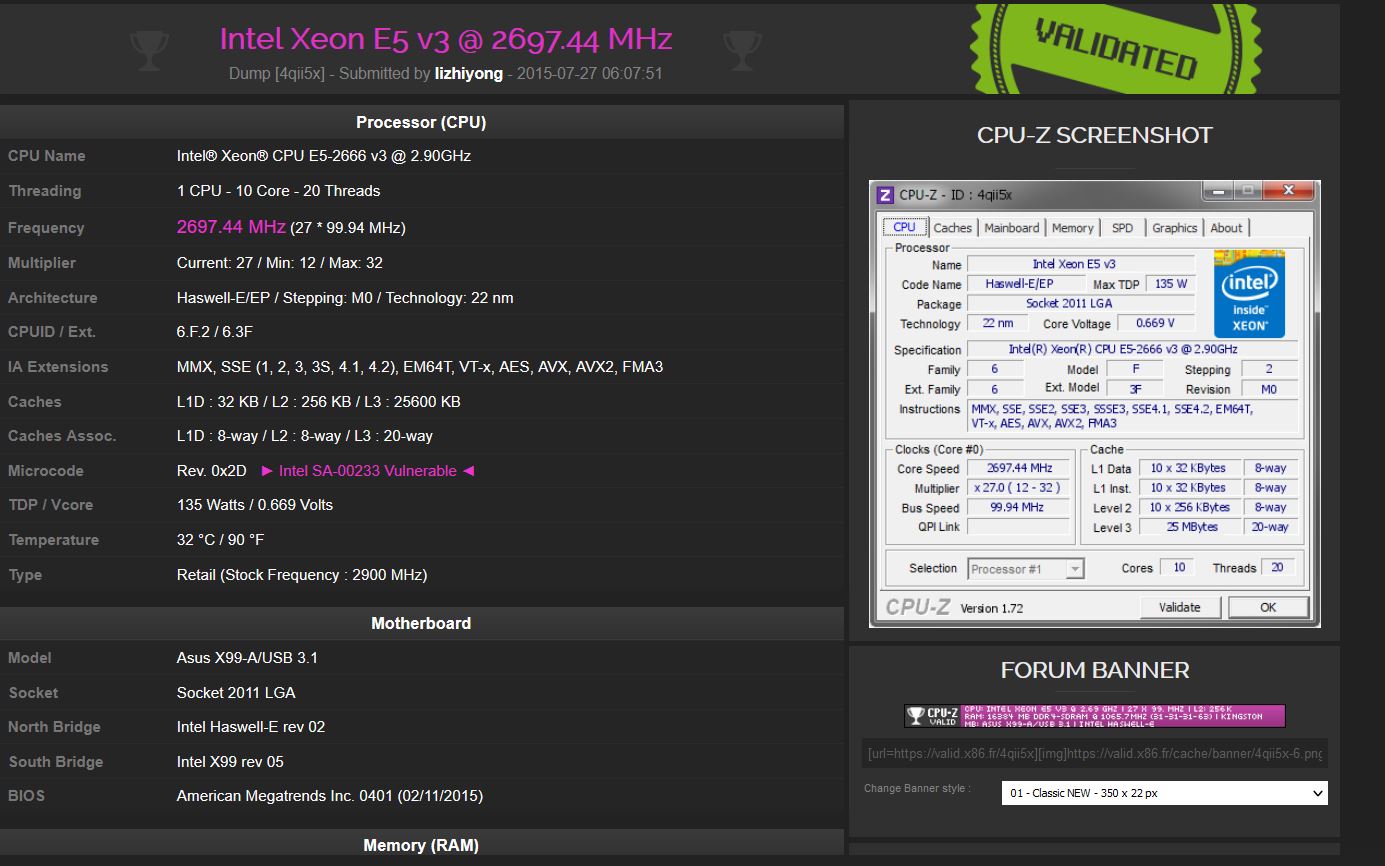Show the About tab in CPU-Z
The height and width of the screenshot is (866, 1385).
point(1226,228)
